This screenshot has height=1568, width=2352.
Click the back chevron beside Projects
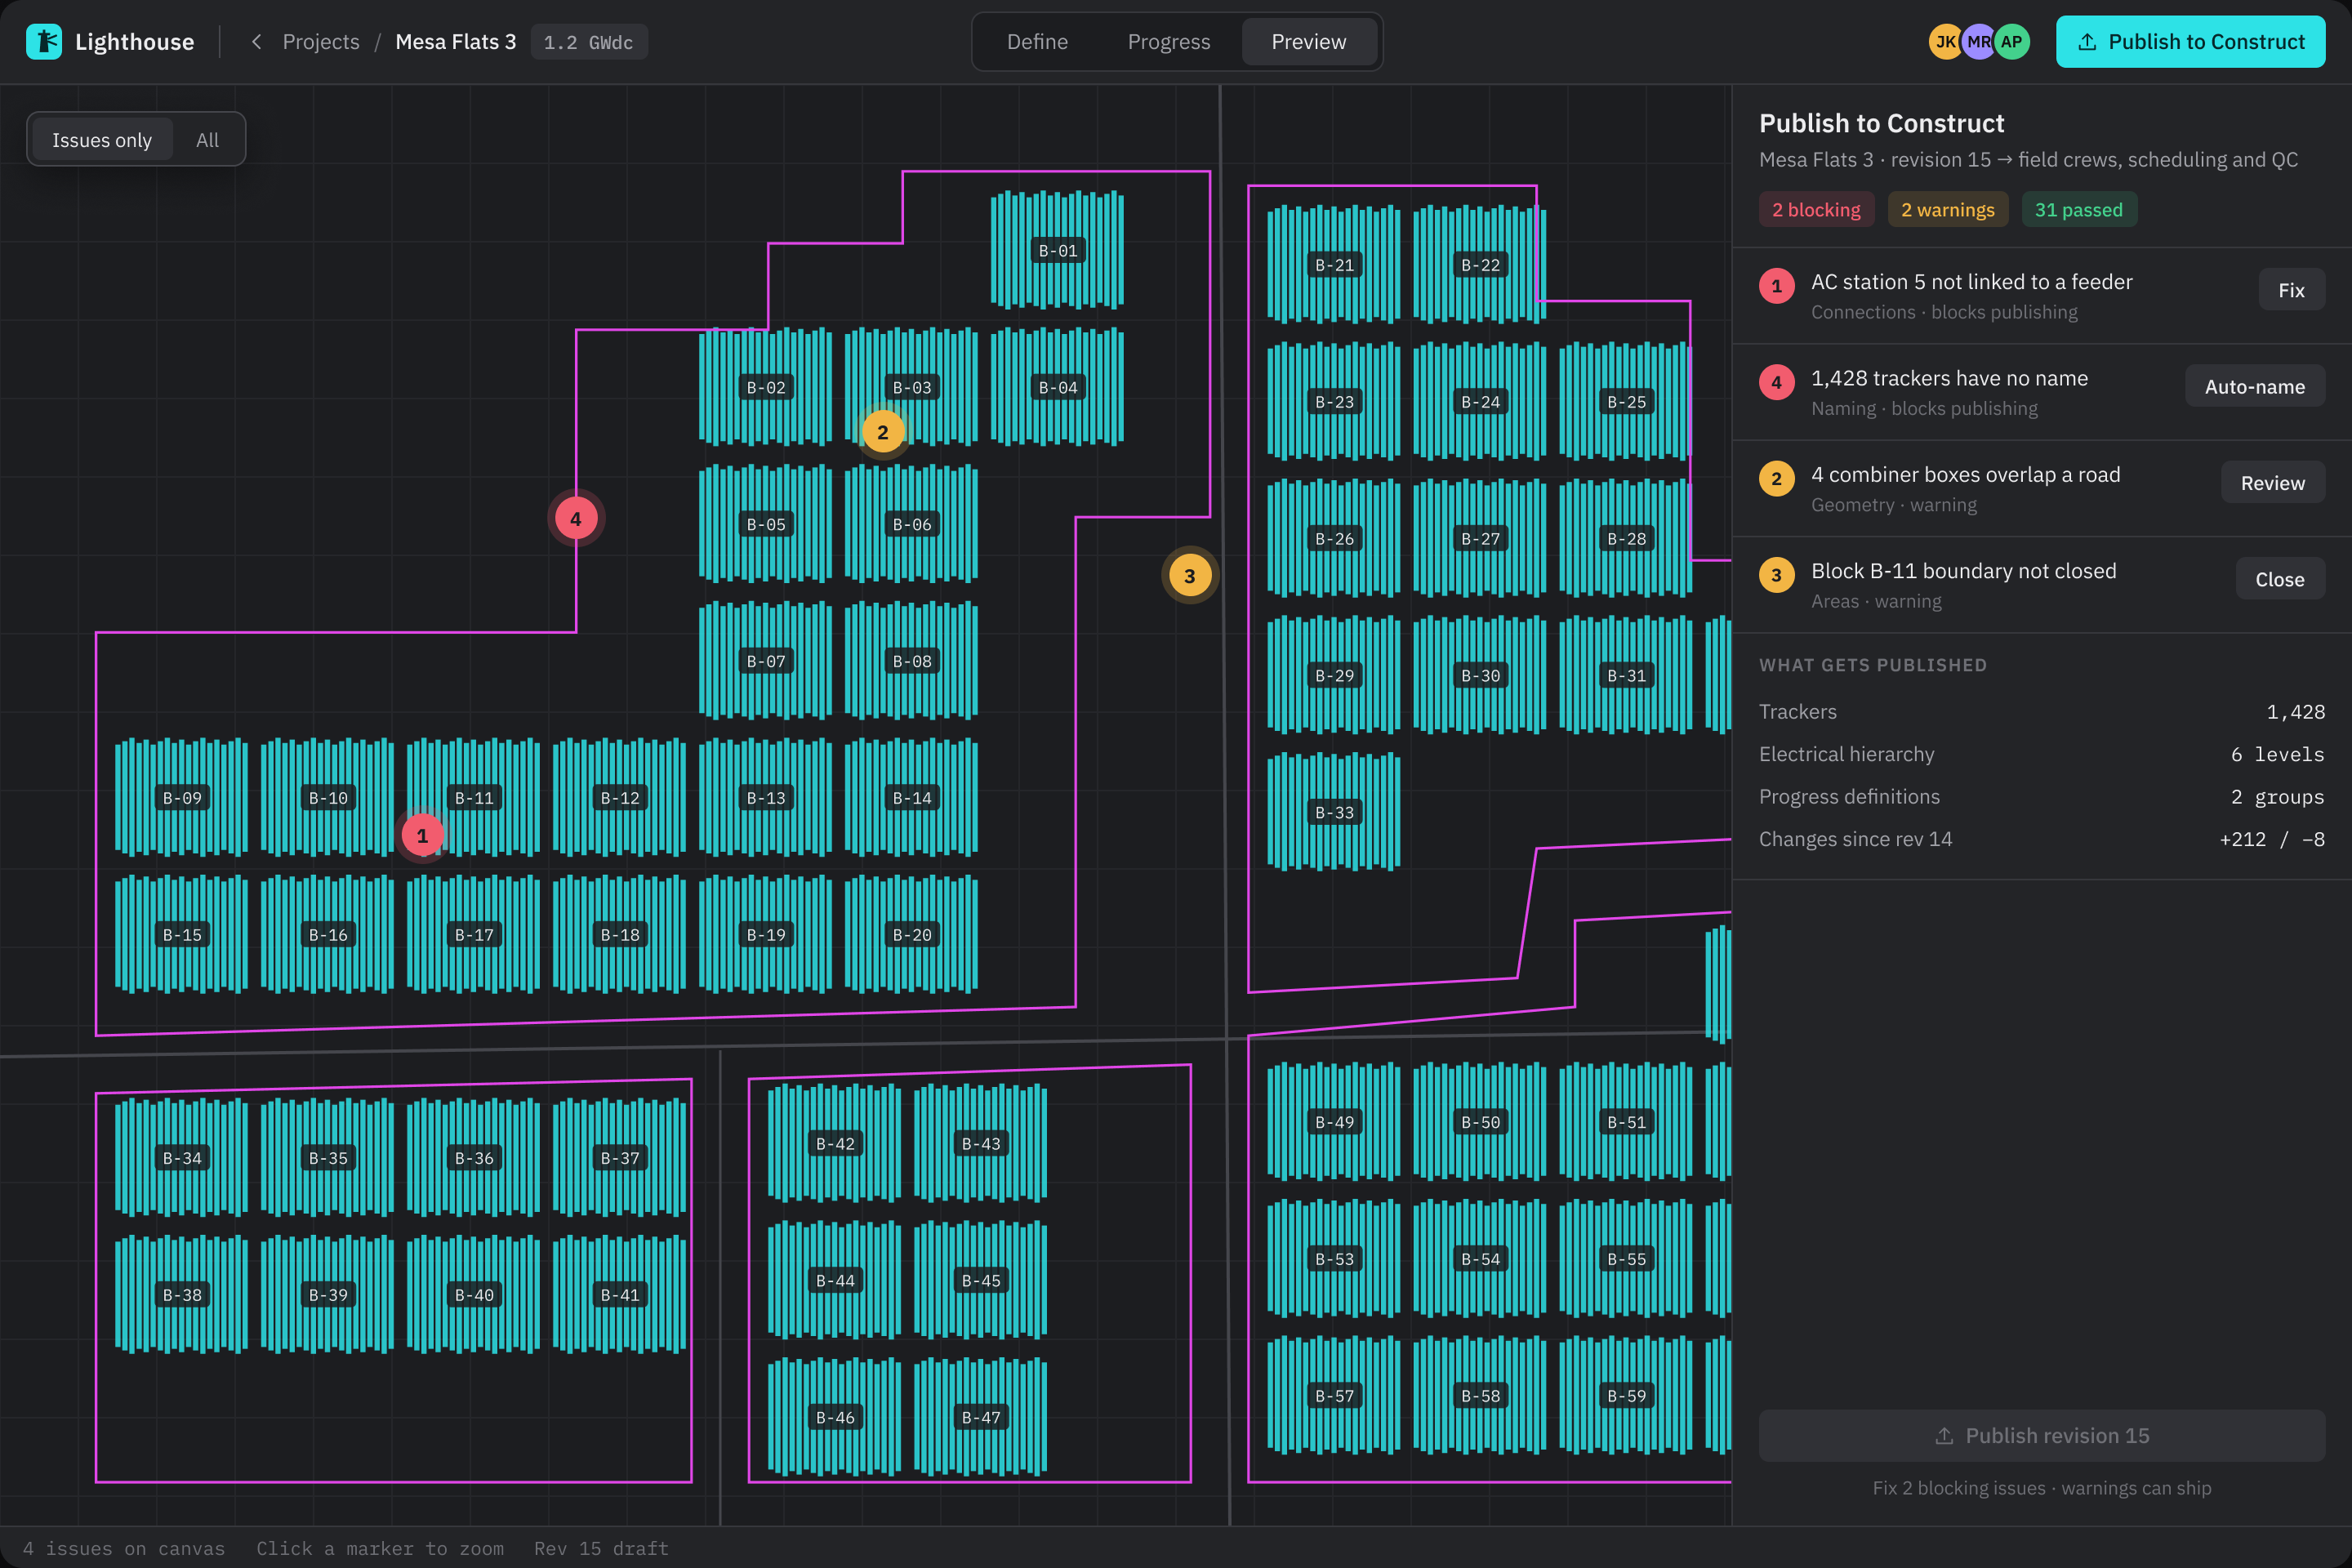[x=257, y=42]
